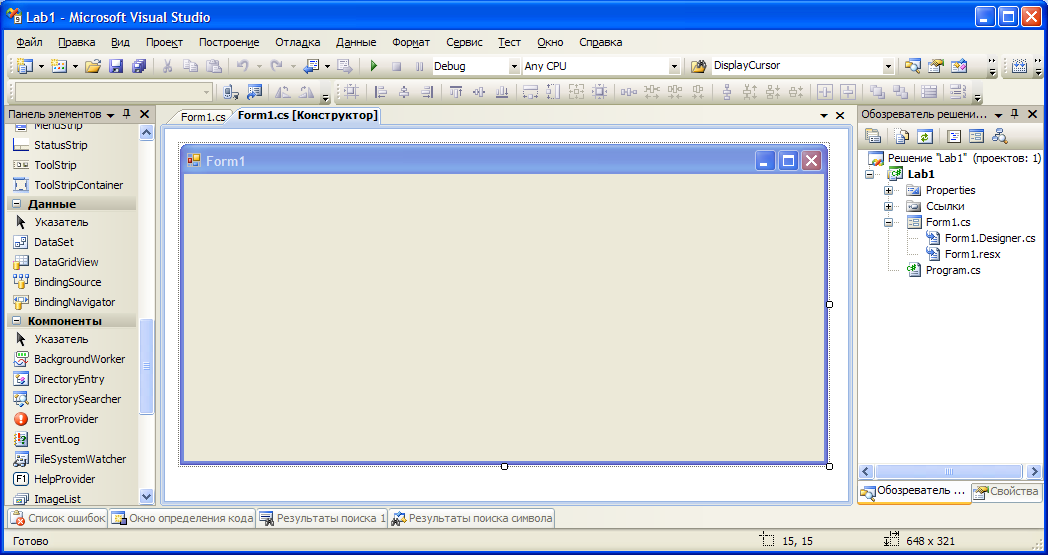
Task: Click the Open File folder icon
Action: [93, 66]
